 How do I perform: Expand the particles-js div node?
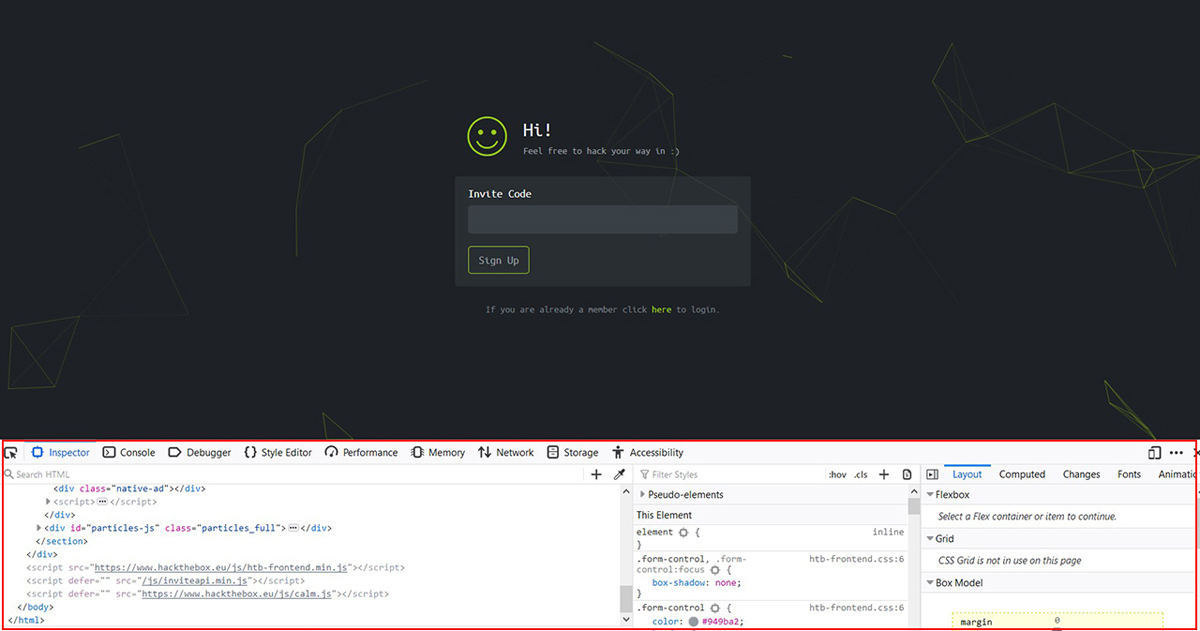coord(39,528)
